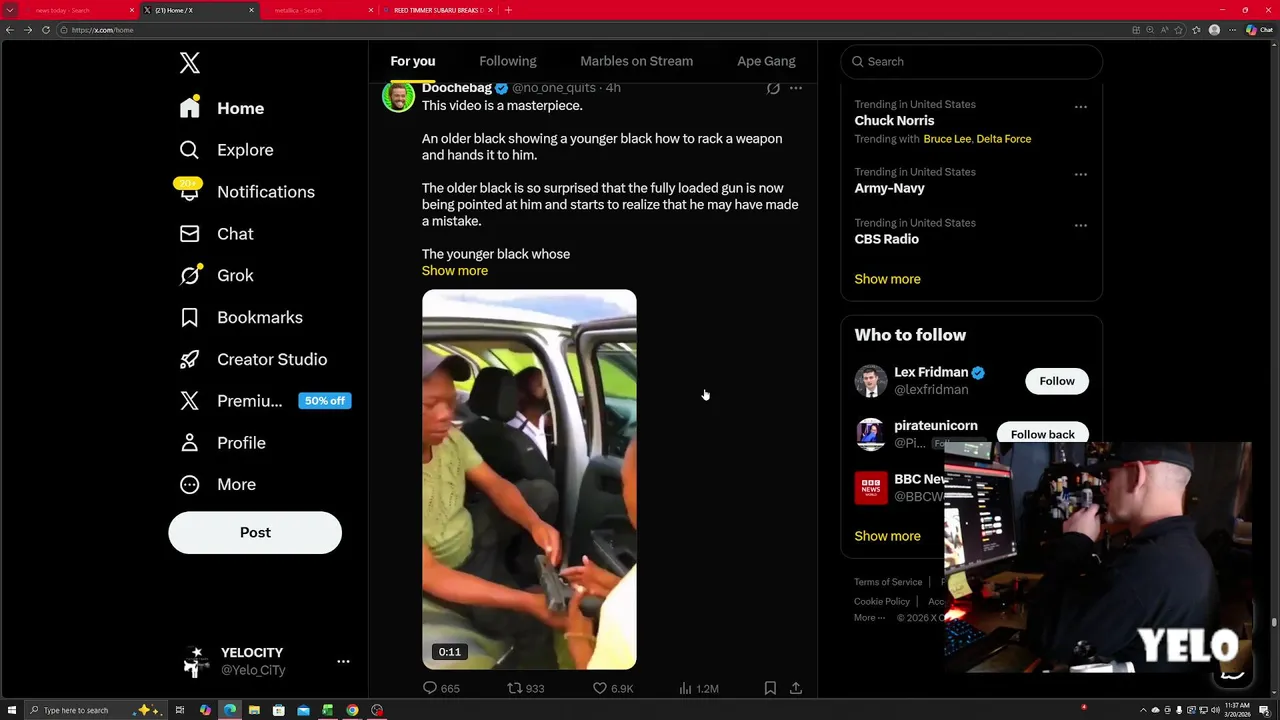Click the 50% off badge
The width and height of the screenshot is (1280, 720).
click(325, 401)
